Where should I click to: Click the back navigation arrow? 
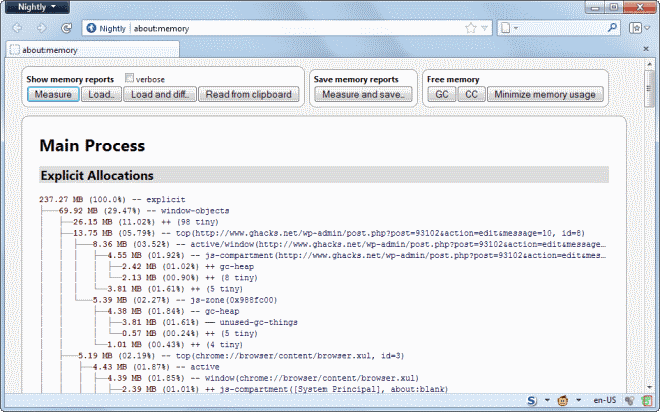point(17,27)
